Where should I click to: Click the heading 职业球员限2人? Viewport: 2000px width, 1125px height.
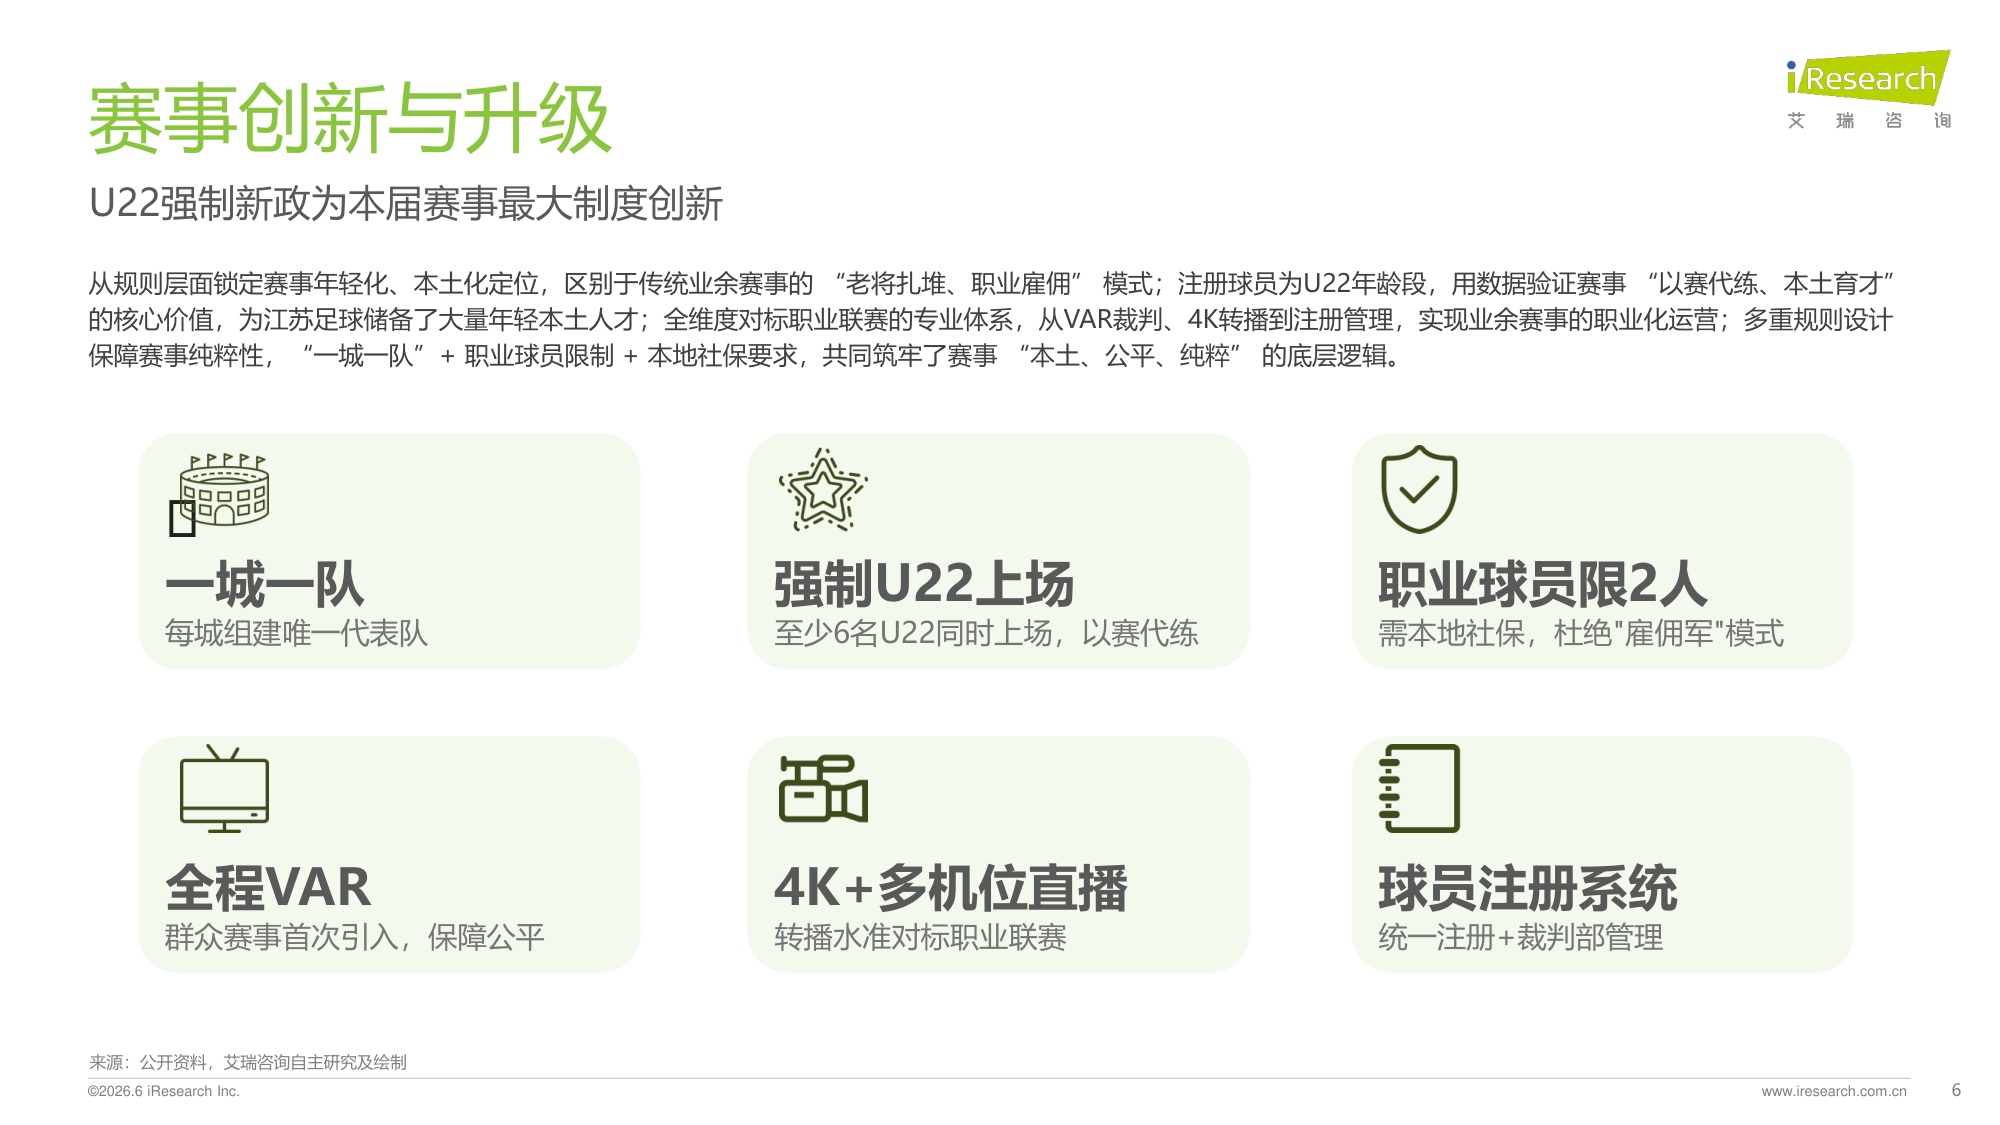(x=1543, y=584)
